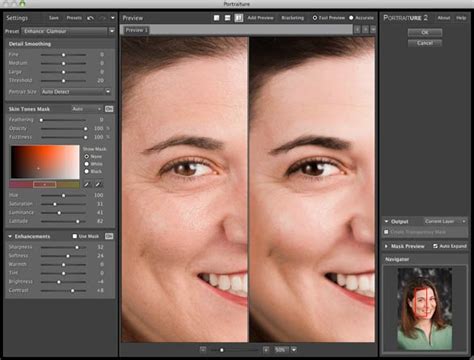Open the Help menu
This screenshot has width=474, height=360.
(x=461, y=18)
